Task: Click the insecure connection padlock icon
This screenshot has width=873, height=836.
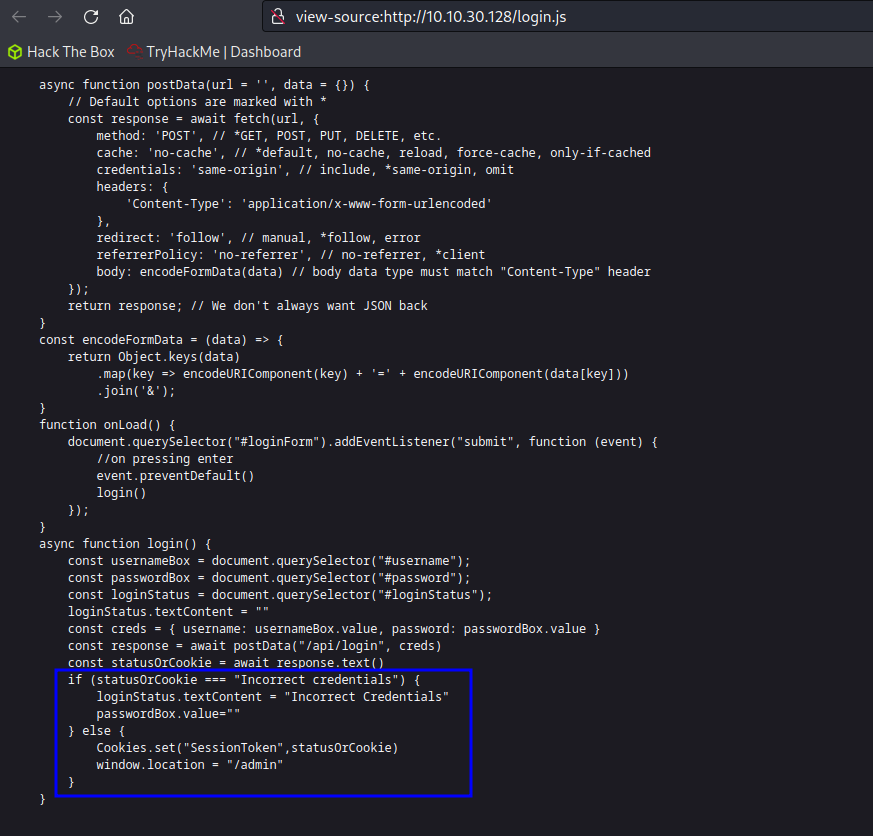Action: point(278,17)
